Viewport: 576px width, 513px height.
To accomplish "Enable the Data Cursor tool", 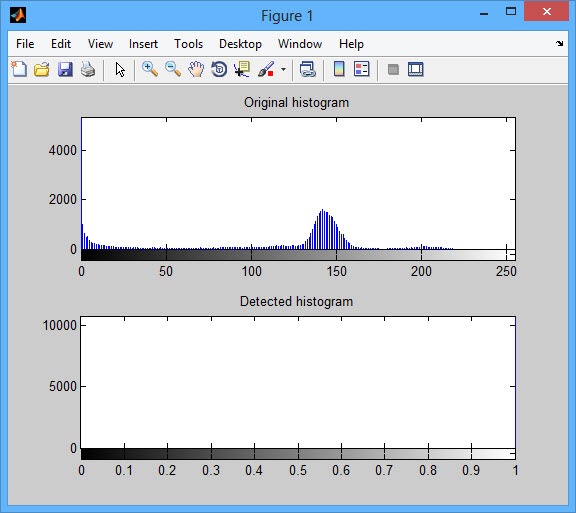I will tap(242, 69).
